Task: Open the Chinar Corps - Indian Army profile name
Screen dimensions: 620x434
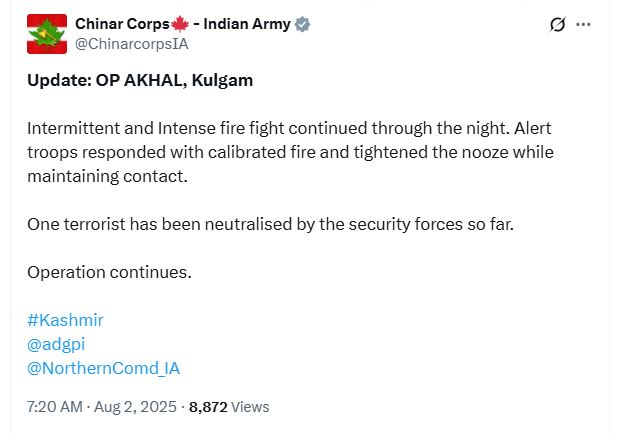Action: 183,24
